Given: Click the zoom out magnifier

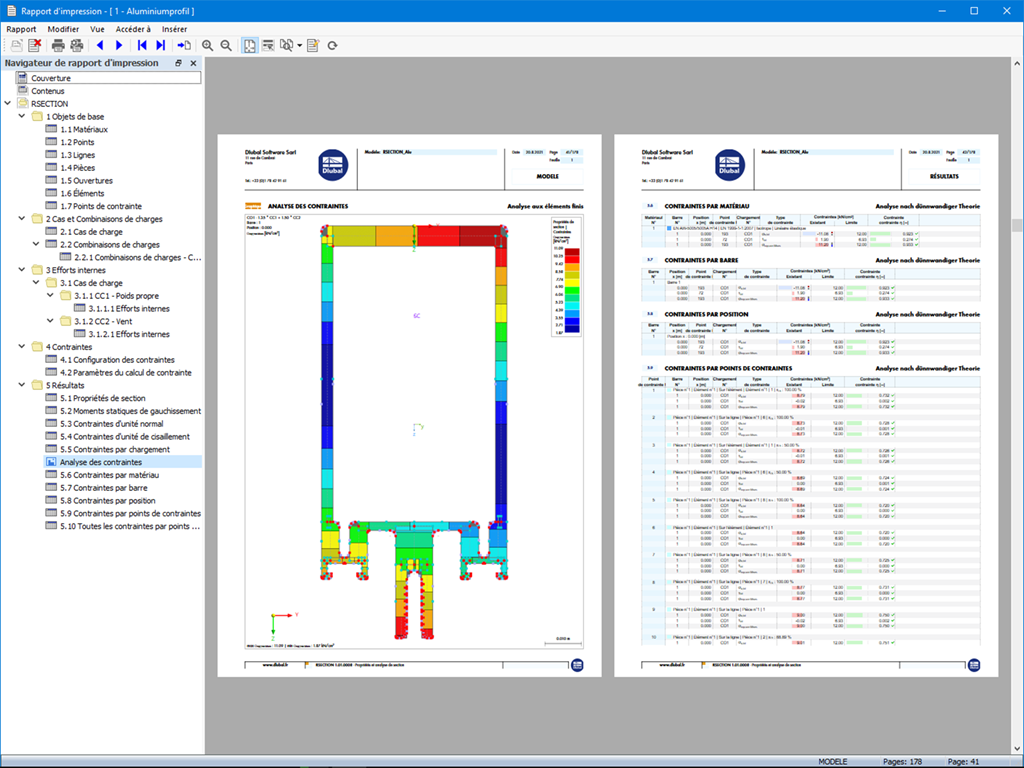Looking at the screenshot, I should pyautogui.click(x=226, y=45).
